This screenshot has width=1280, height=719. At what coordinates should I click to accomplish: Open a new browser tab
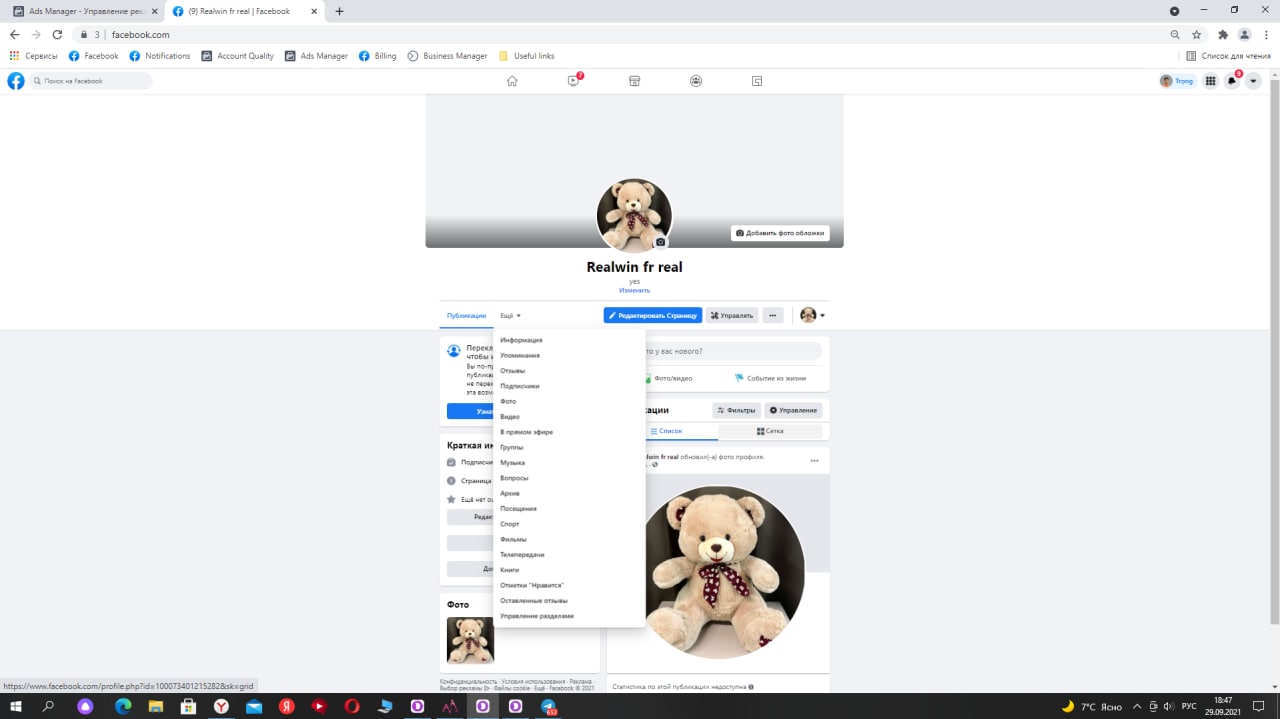[x=339, y=11]
